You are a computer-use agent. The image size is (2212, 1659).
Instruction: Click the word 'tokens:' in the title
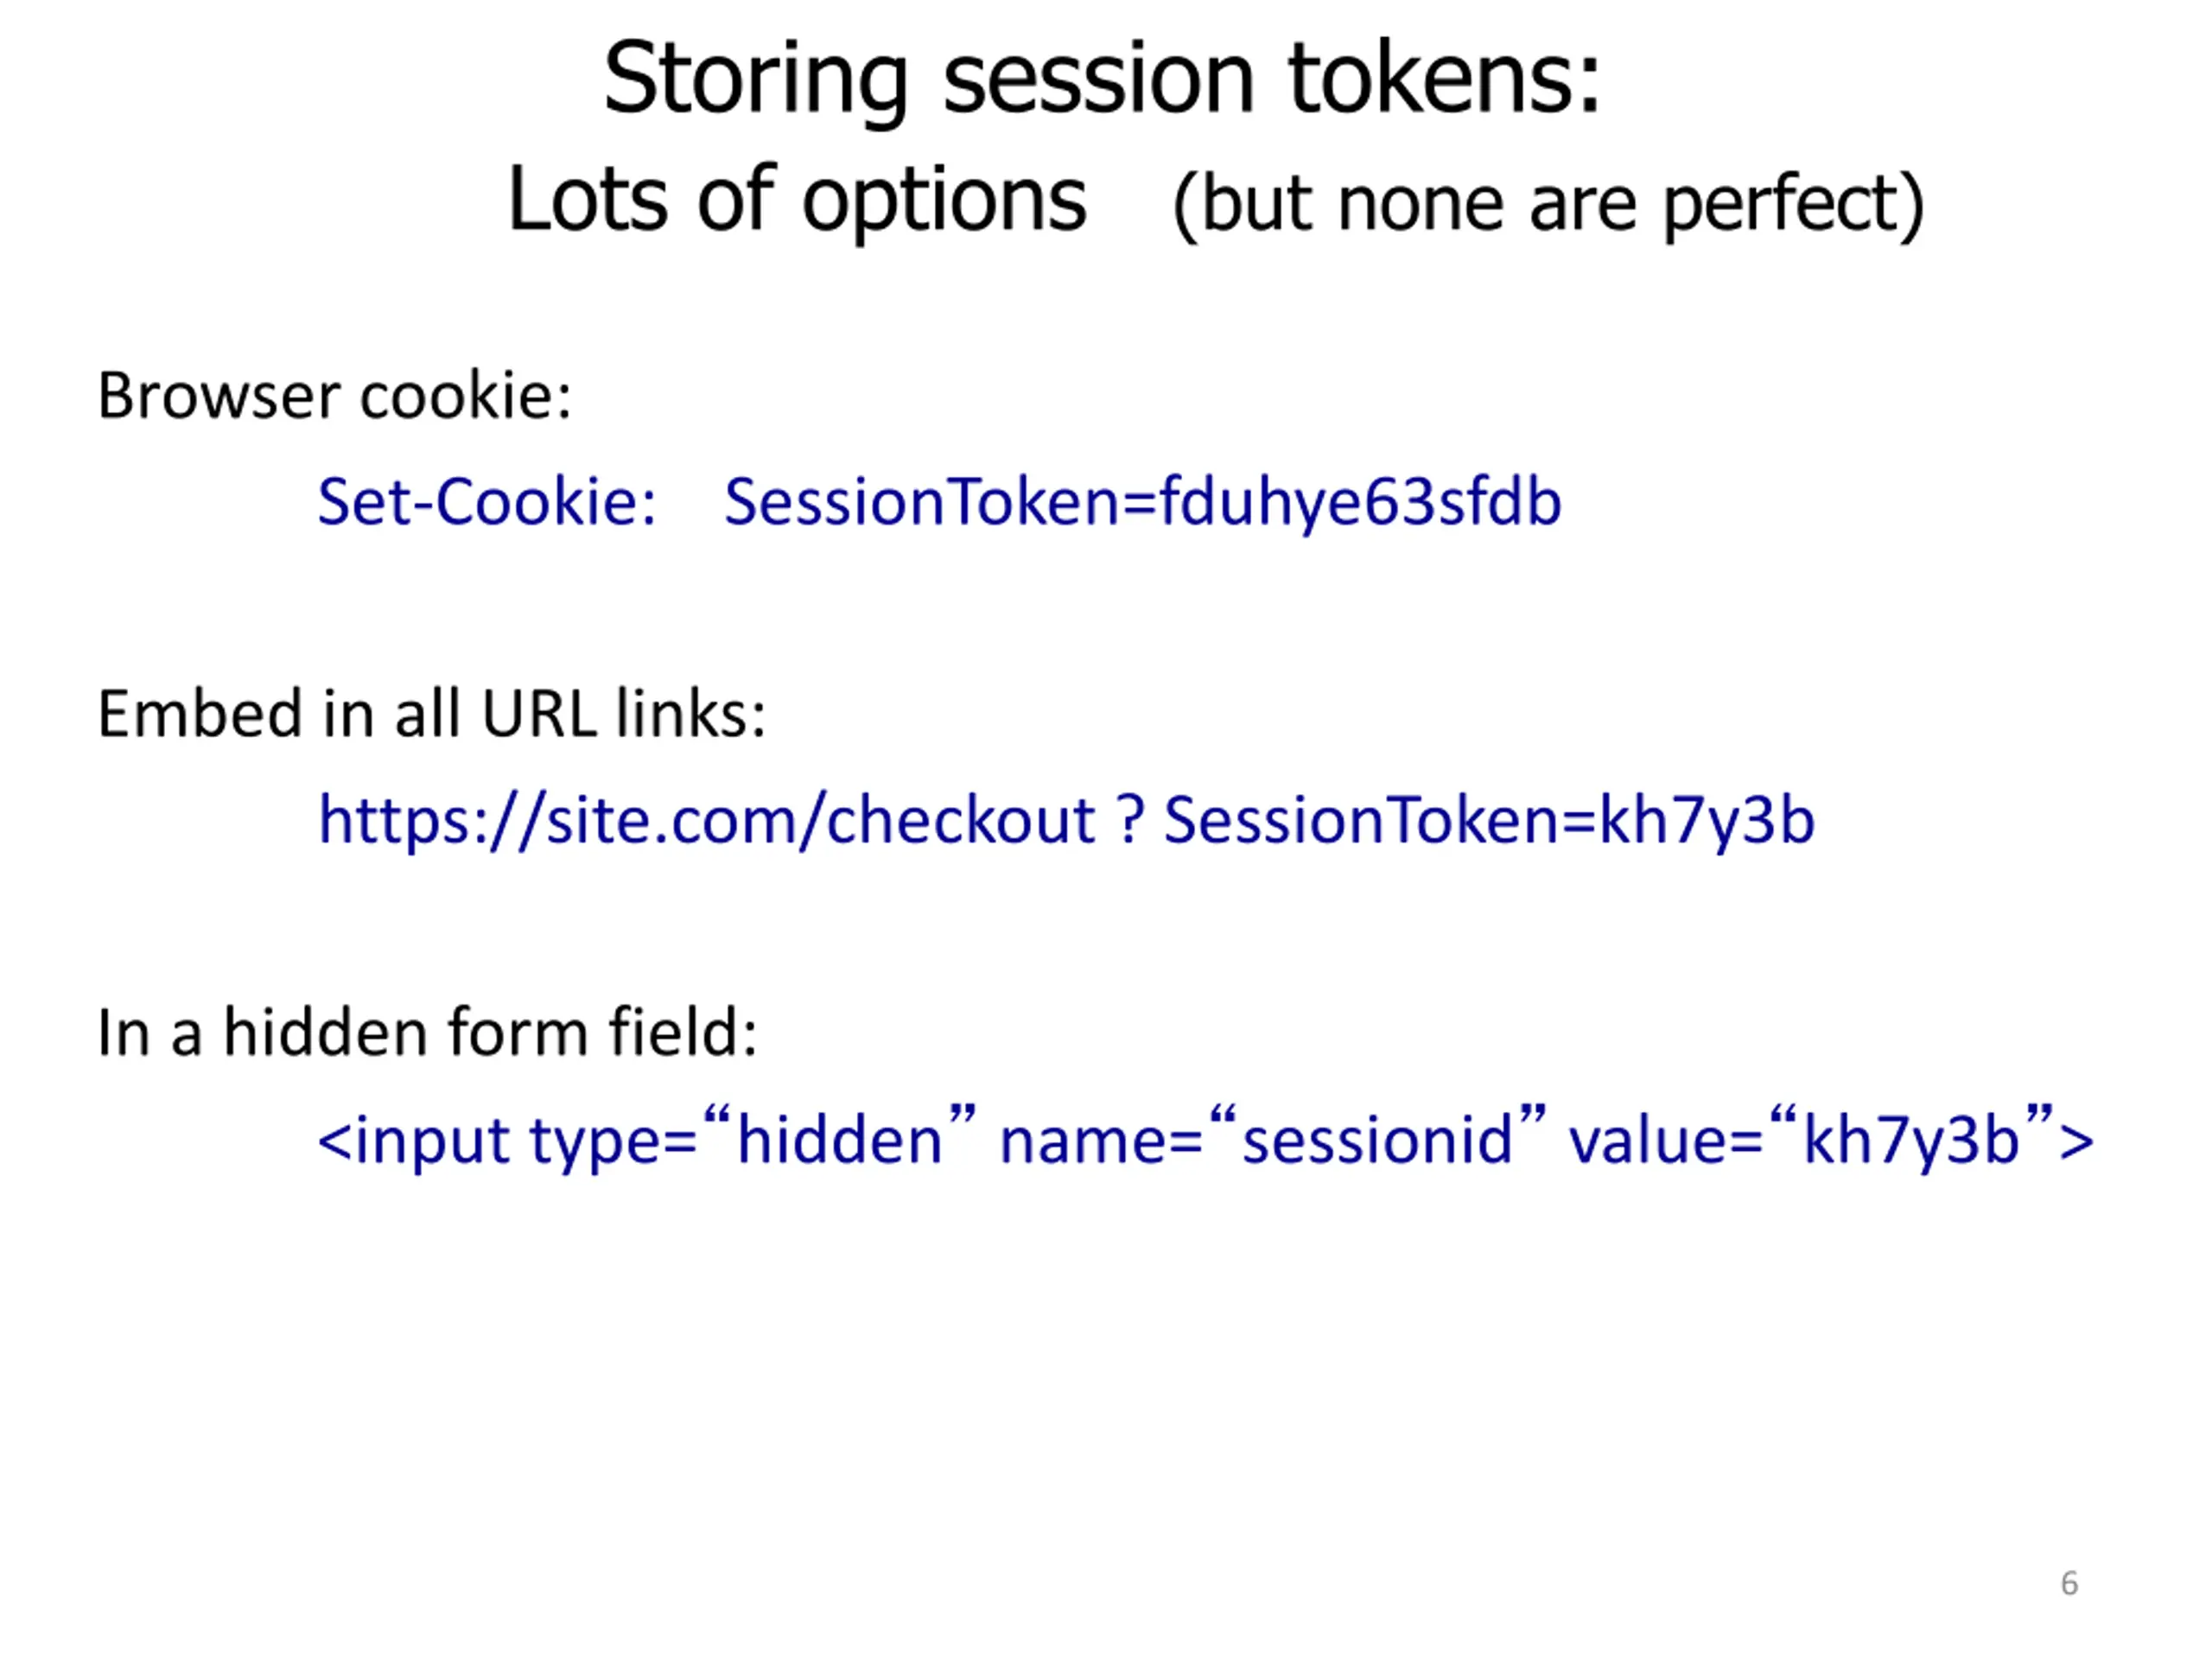point(1445,80)
